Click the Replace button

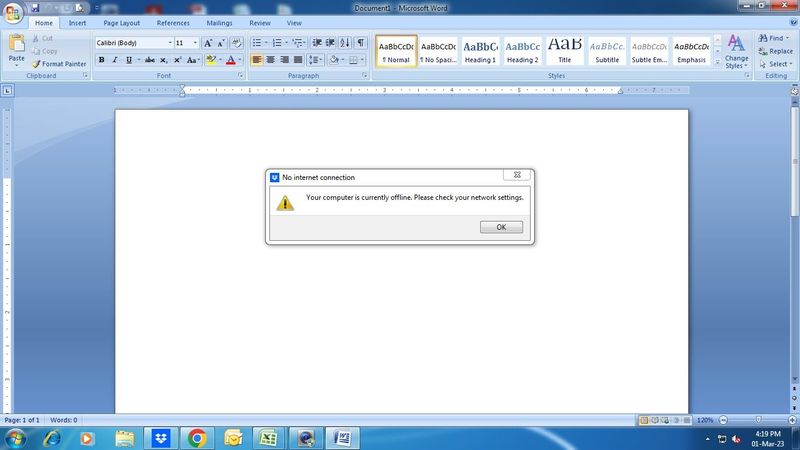[776, 51]
